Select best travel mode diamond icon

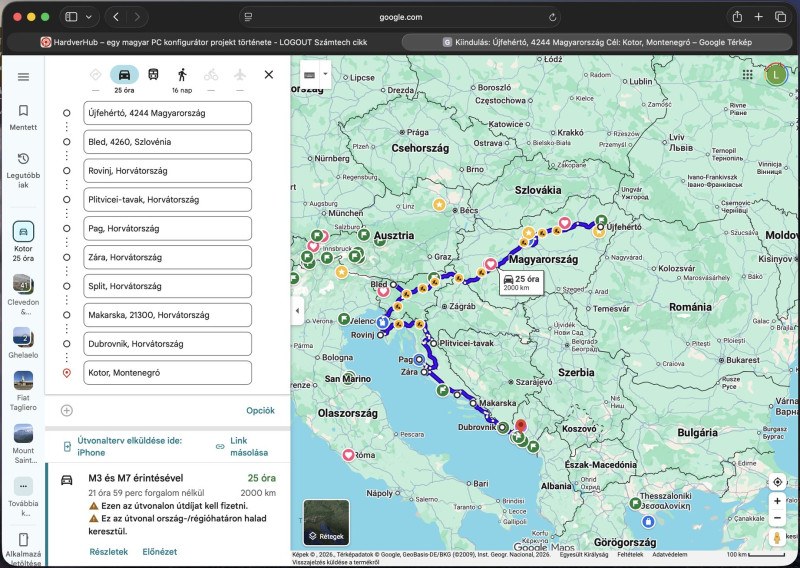95,75
